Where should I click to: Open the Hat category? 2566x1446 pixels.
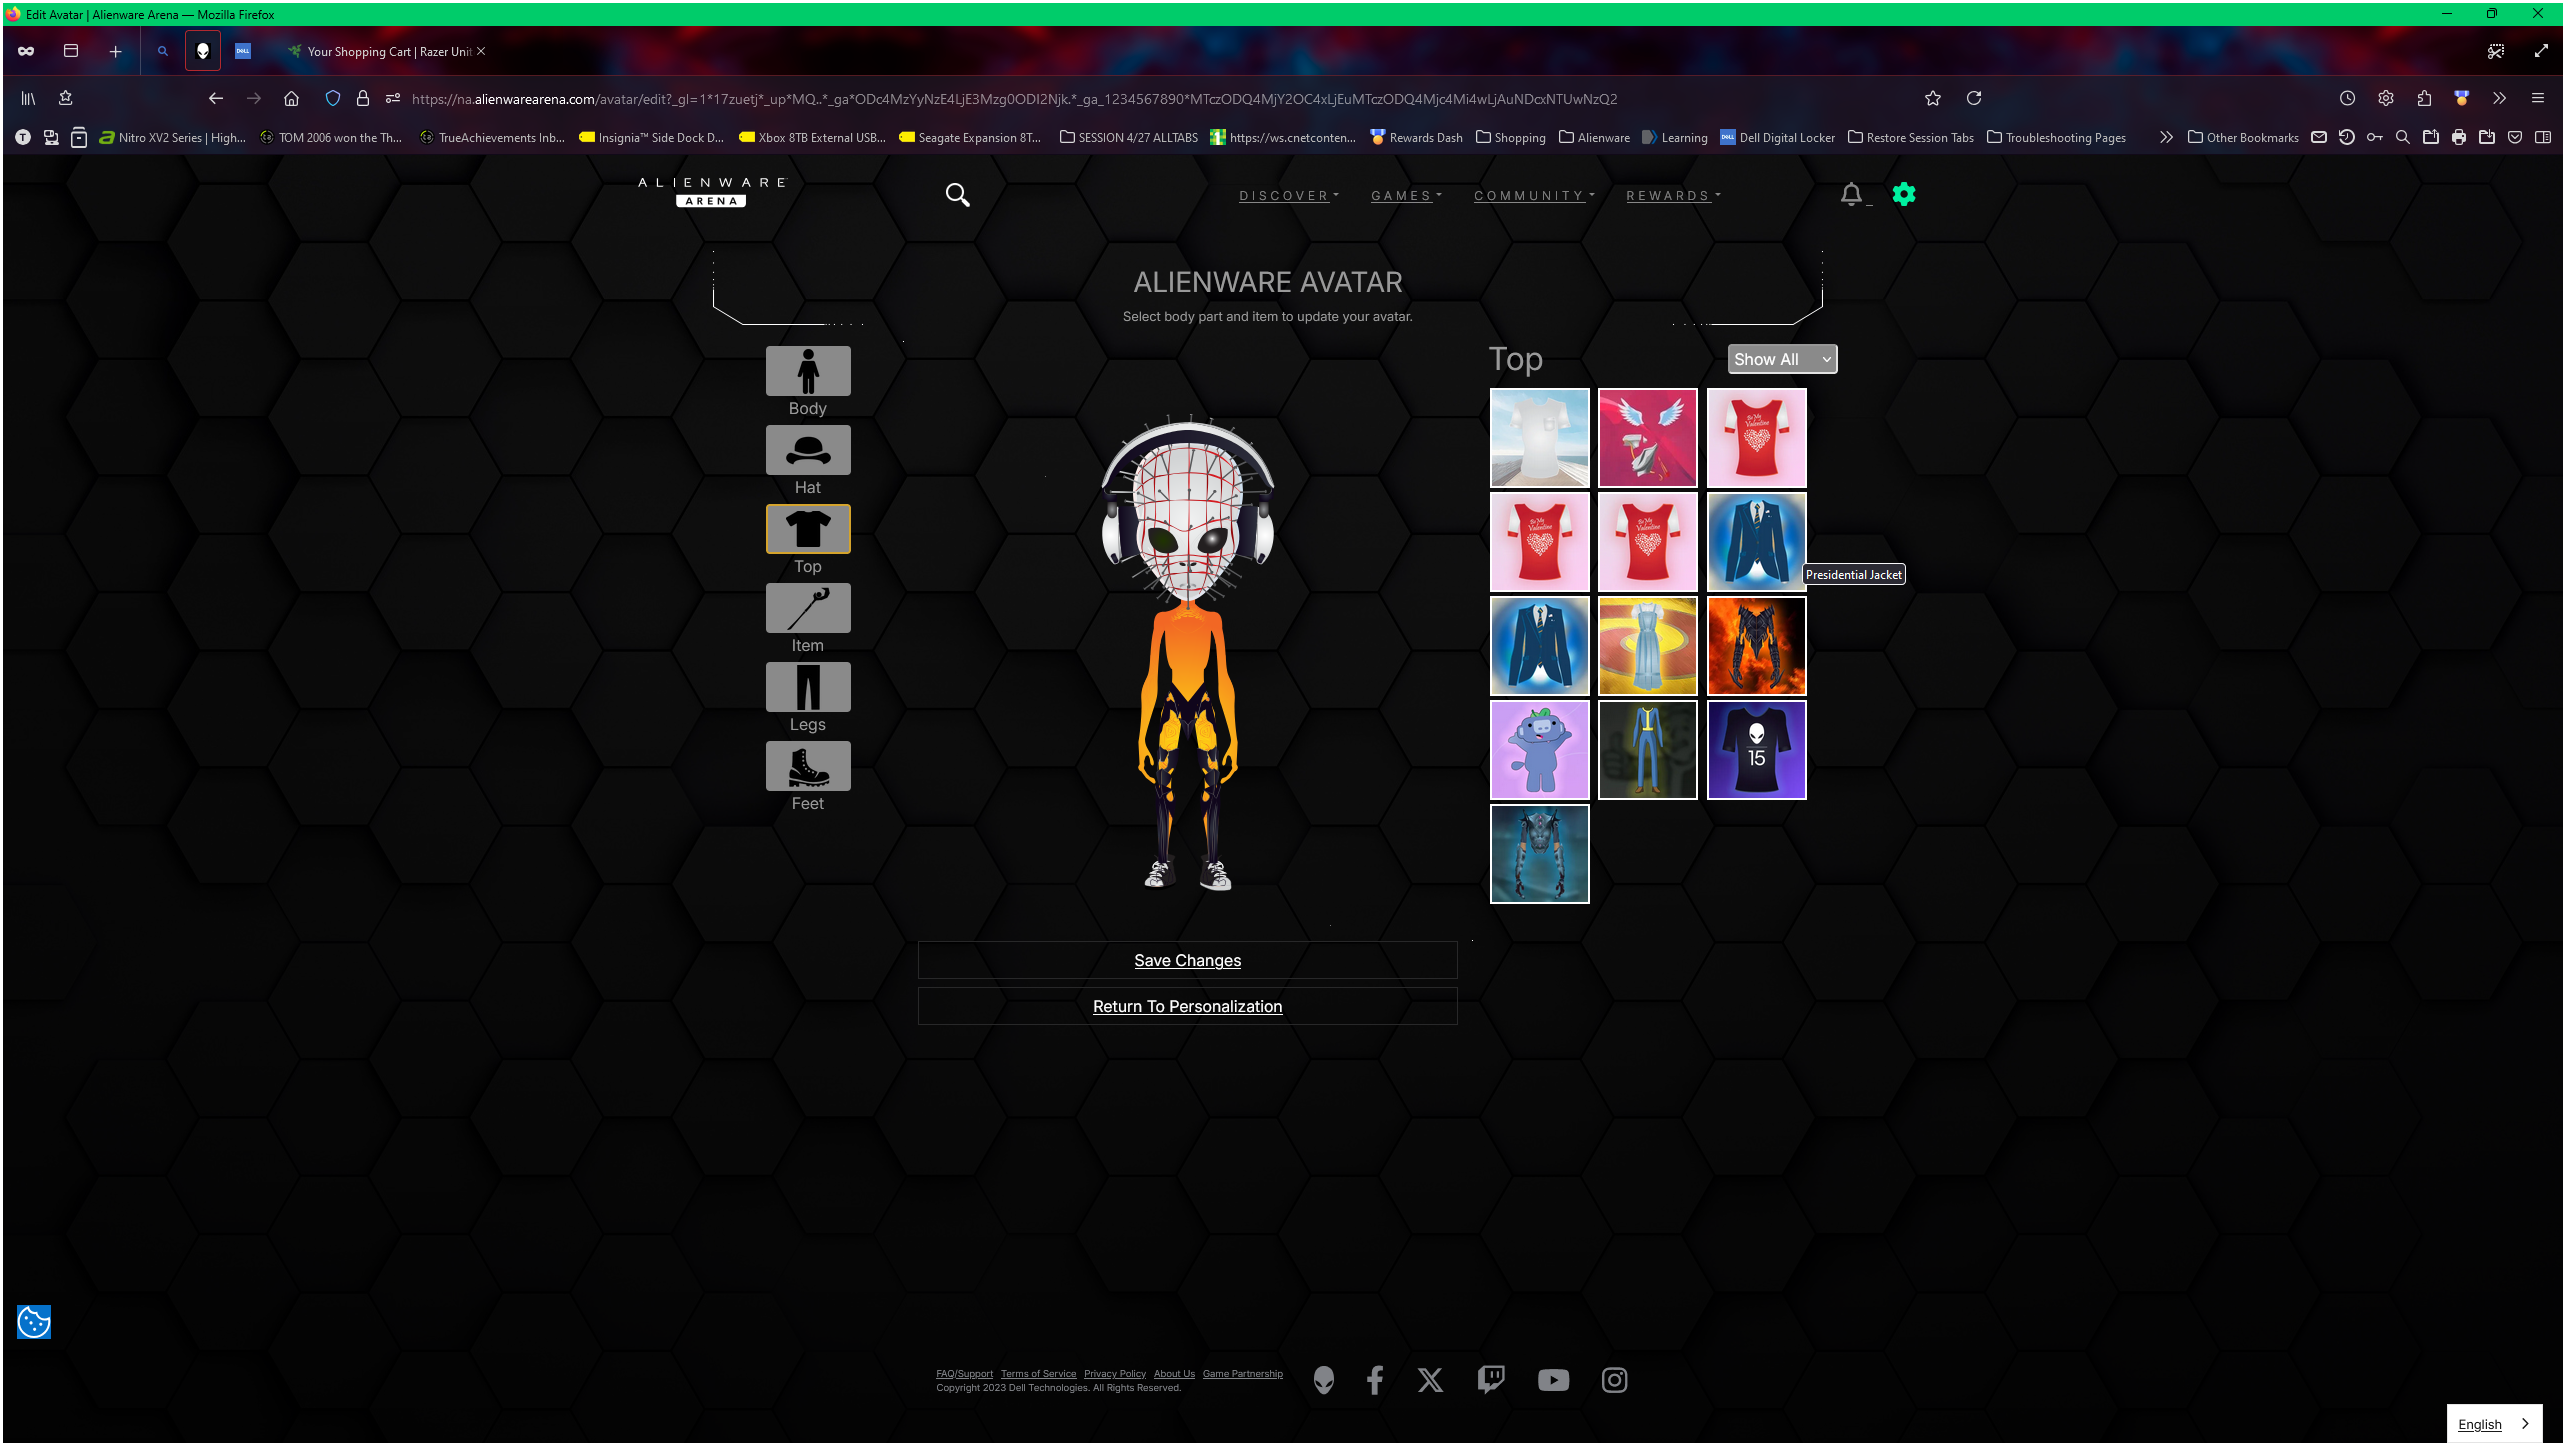pos(807,450)
